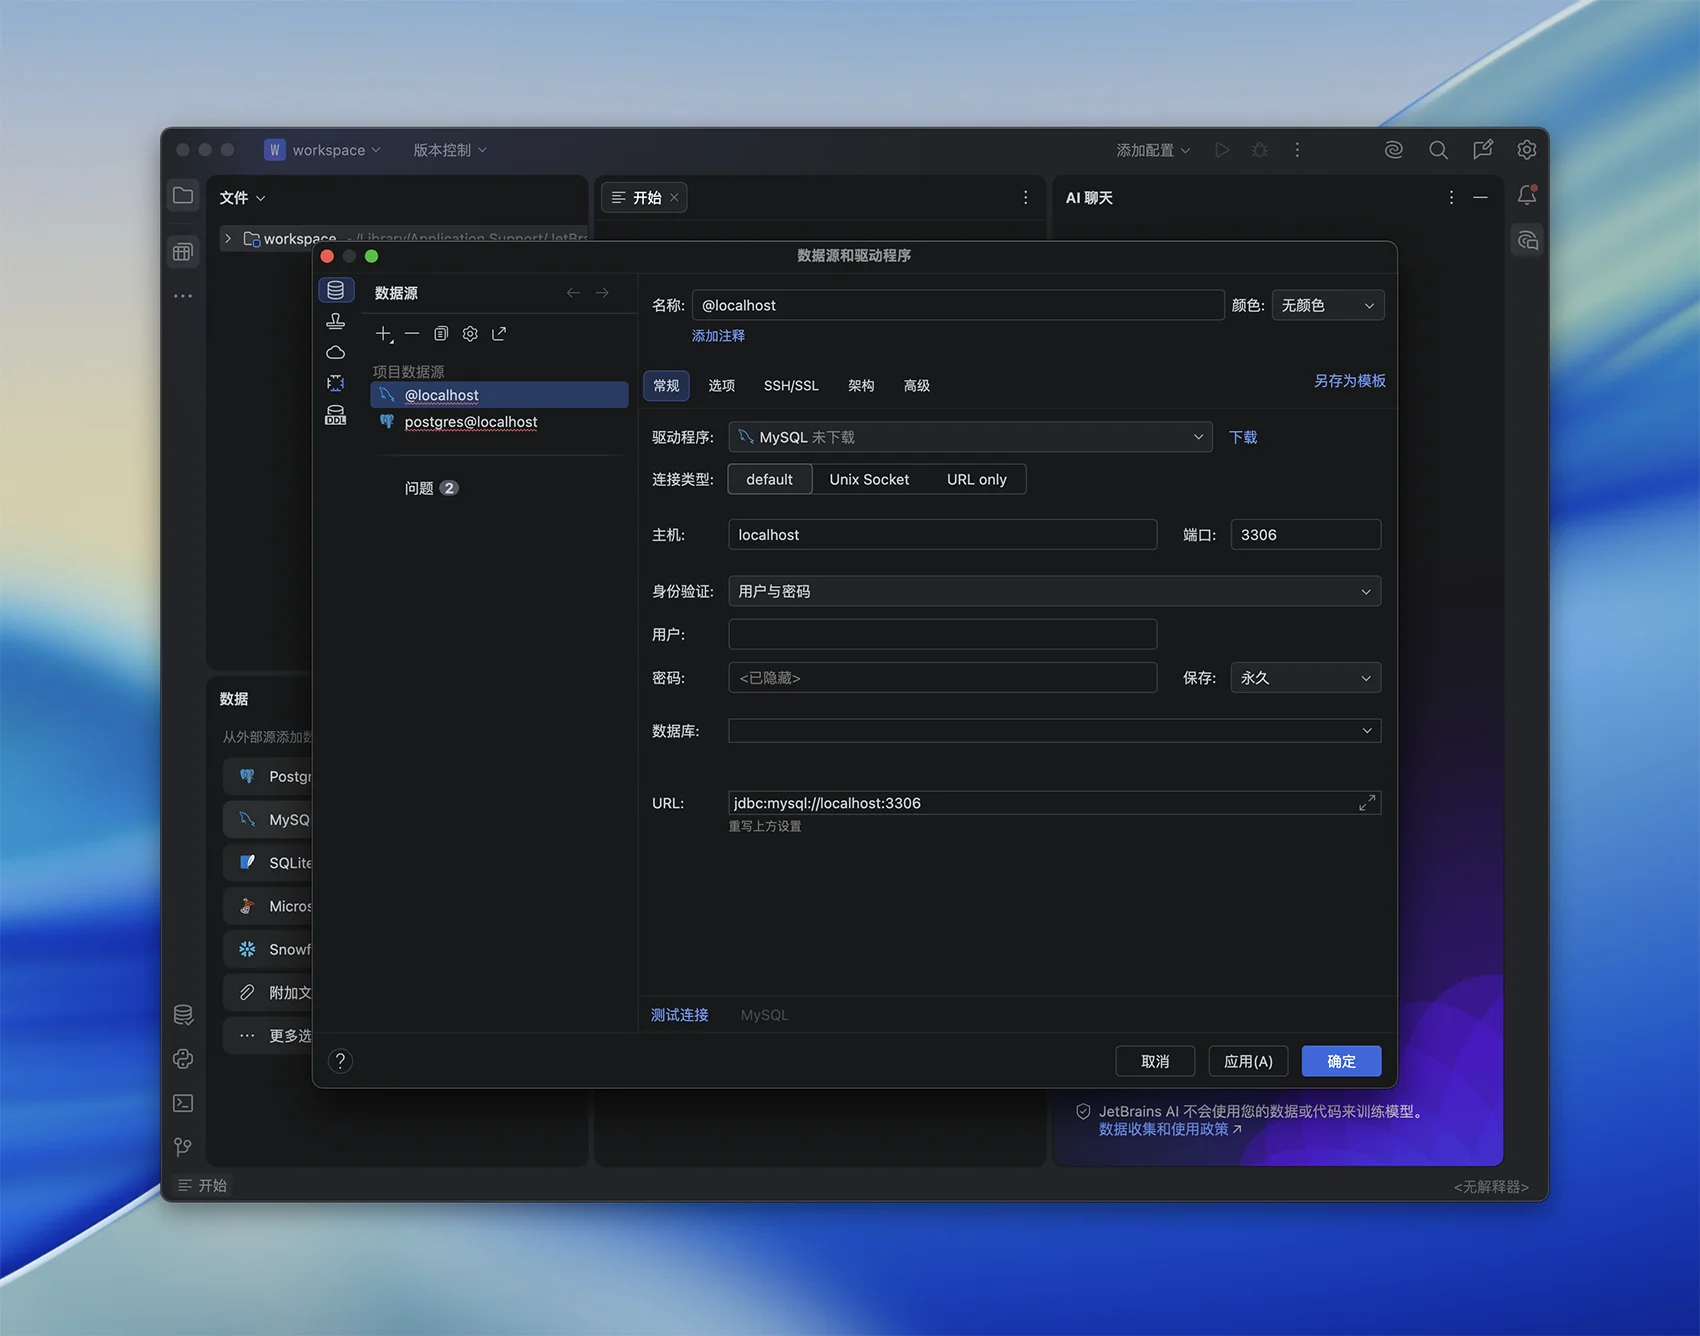This screenshot has height=1336, width=1700.
Task: Open the MySQL driver dropdown
Action: [970, 437]
